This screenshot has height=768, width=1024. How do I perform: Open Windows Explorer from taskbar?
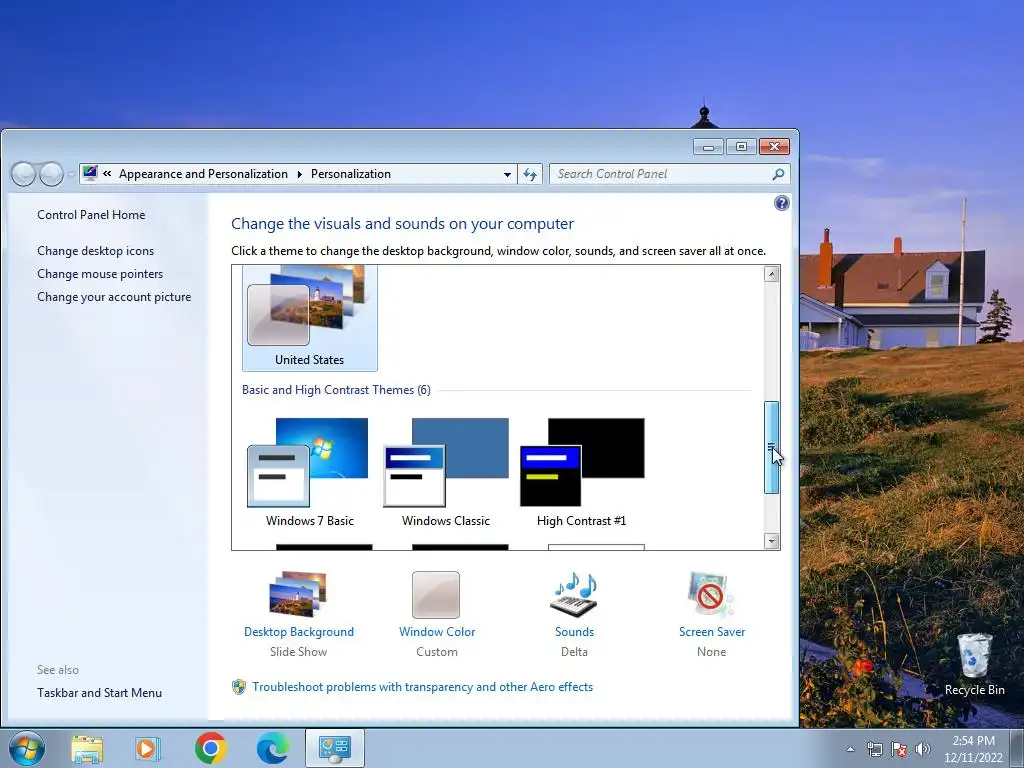tap(87, 748)
